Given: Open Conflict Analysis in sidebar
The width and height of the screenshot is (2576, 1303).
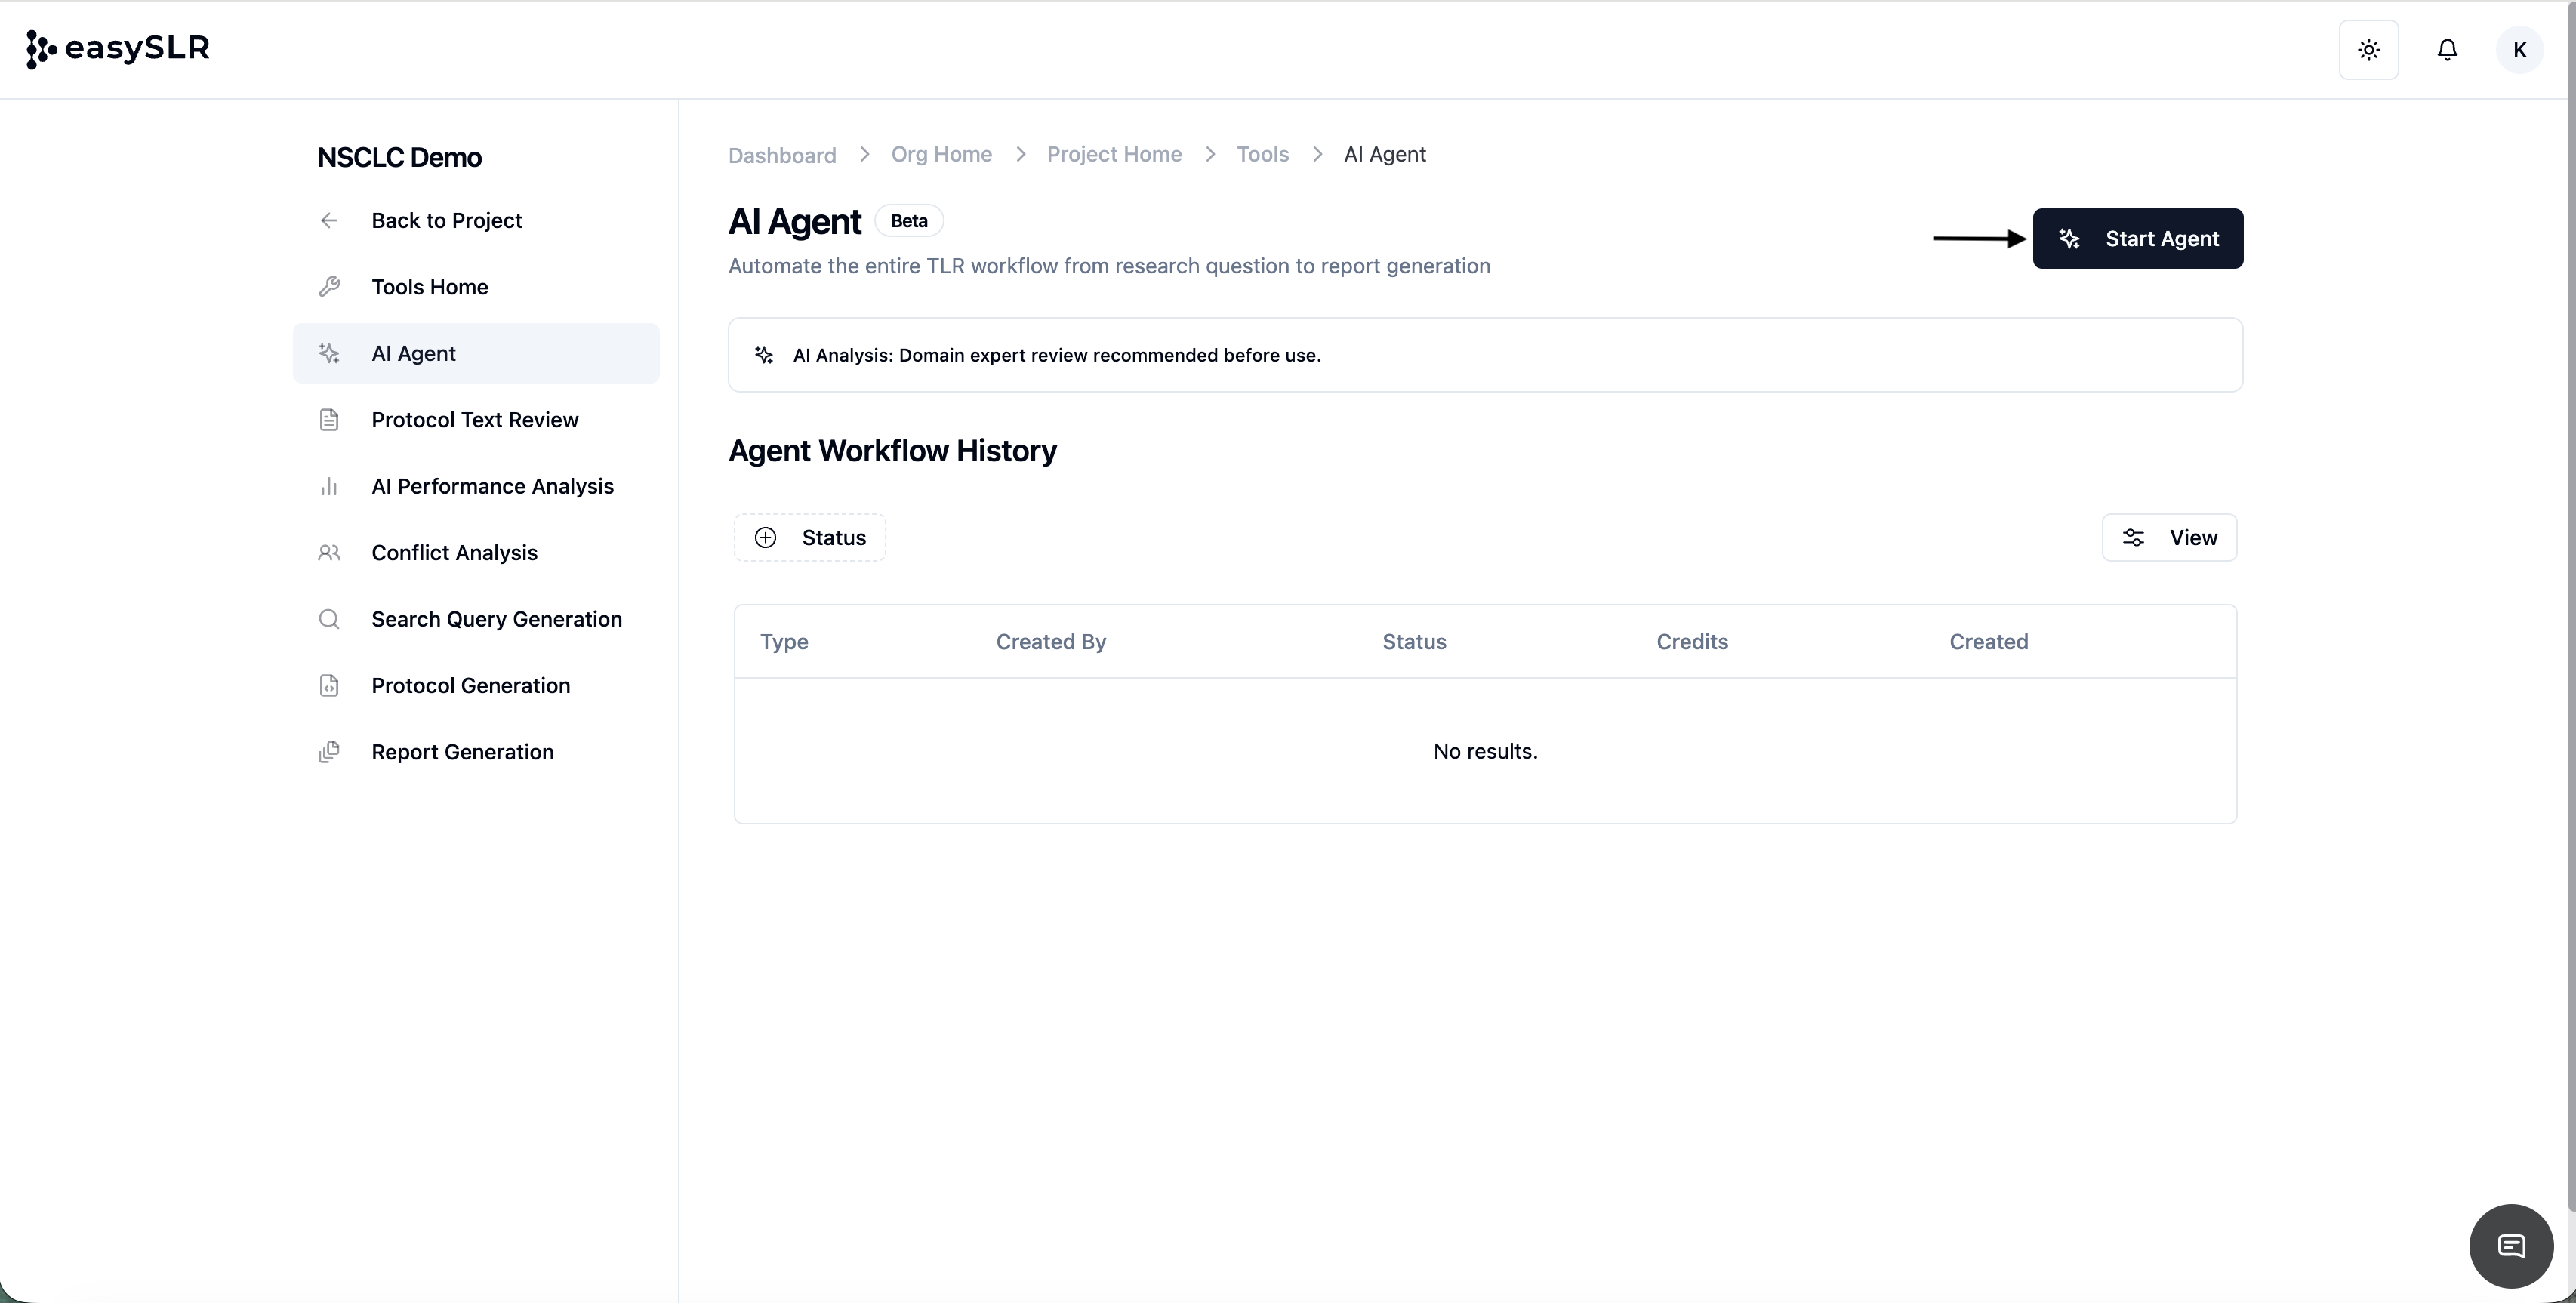Looking at the screenshot, I should pos(454,553).
